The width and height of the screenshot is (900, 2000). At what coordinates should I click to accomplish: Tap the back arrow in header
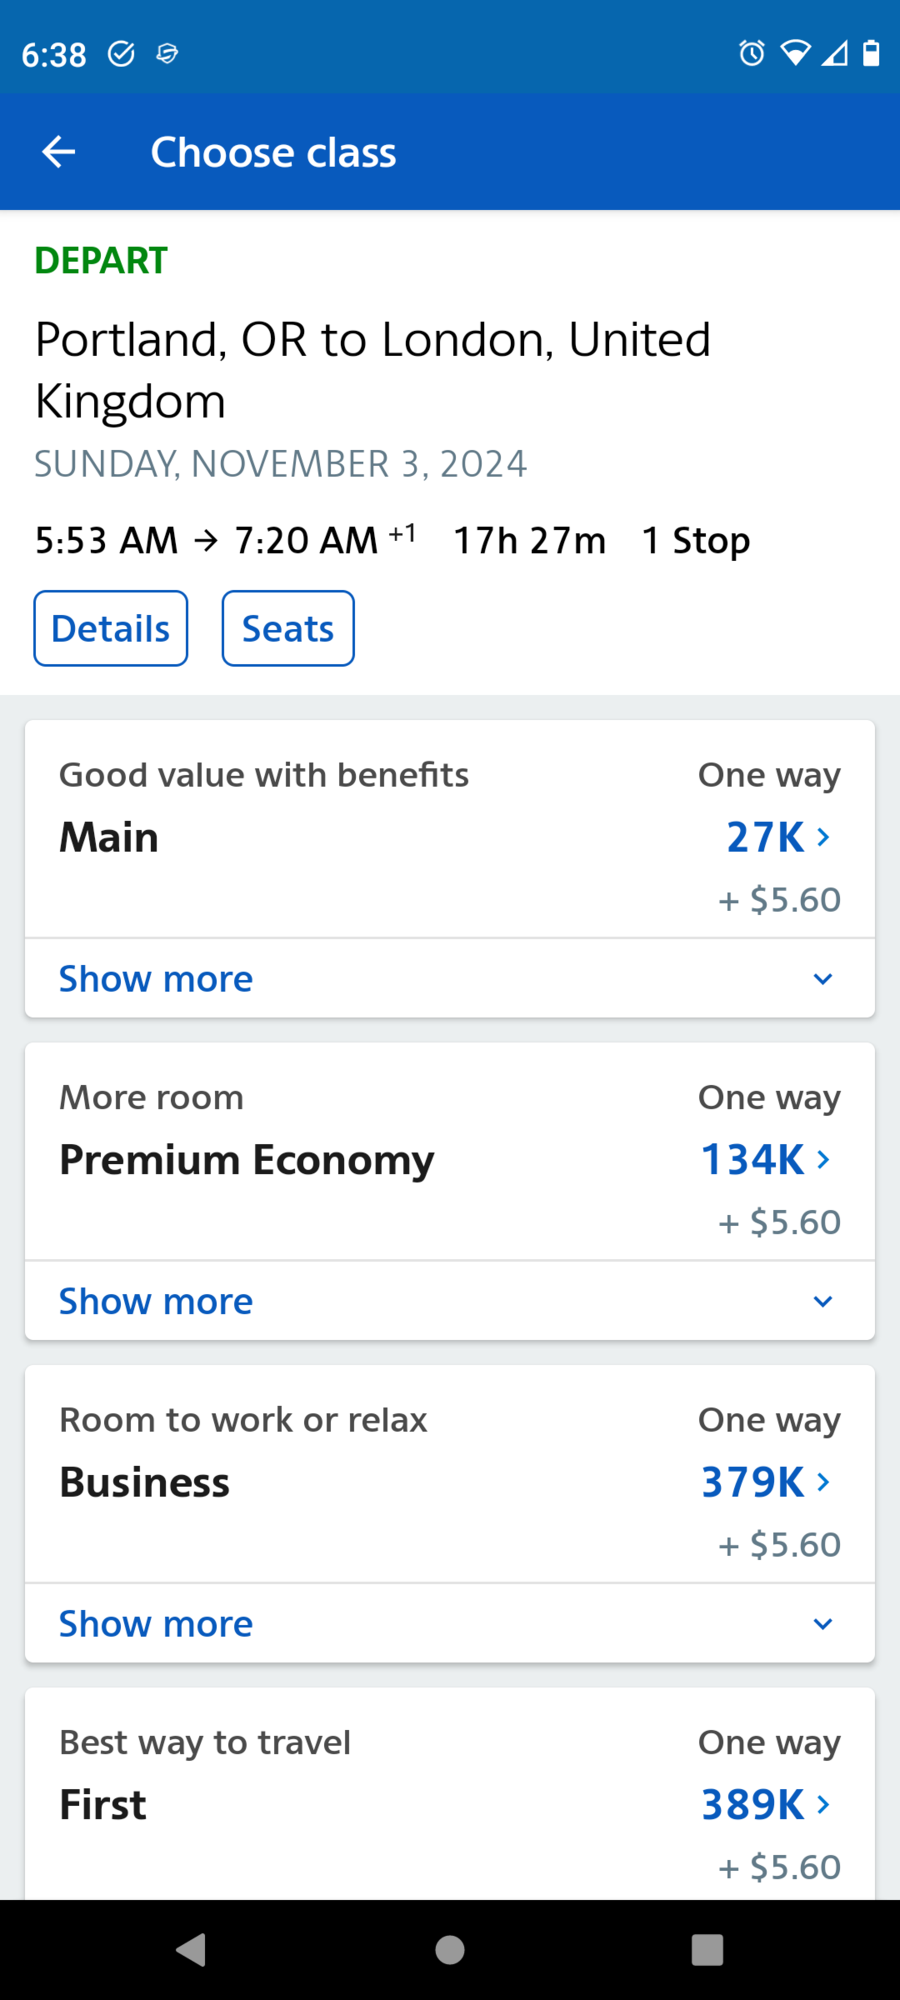point(59,152)
